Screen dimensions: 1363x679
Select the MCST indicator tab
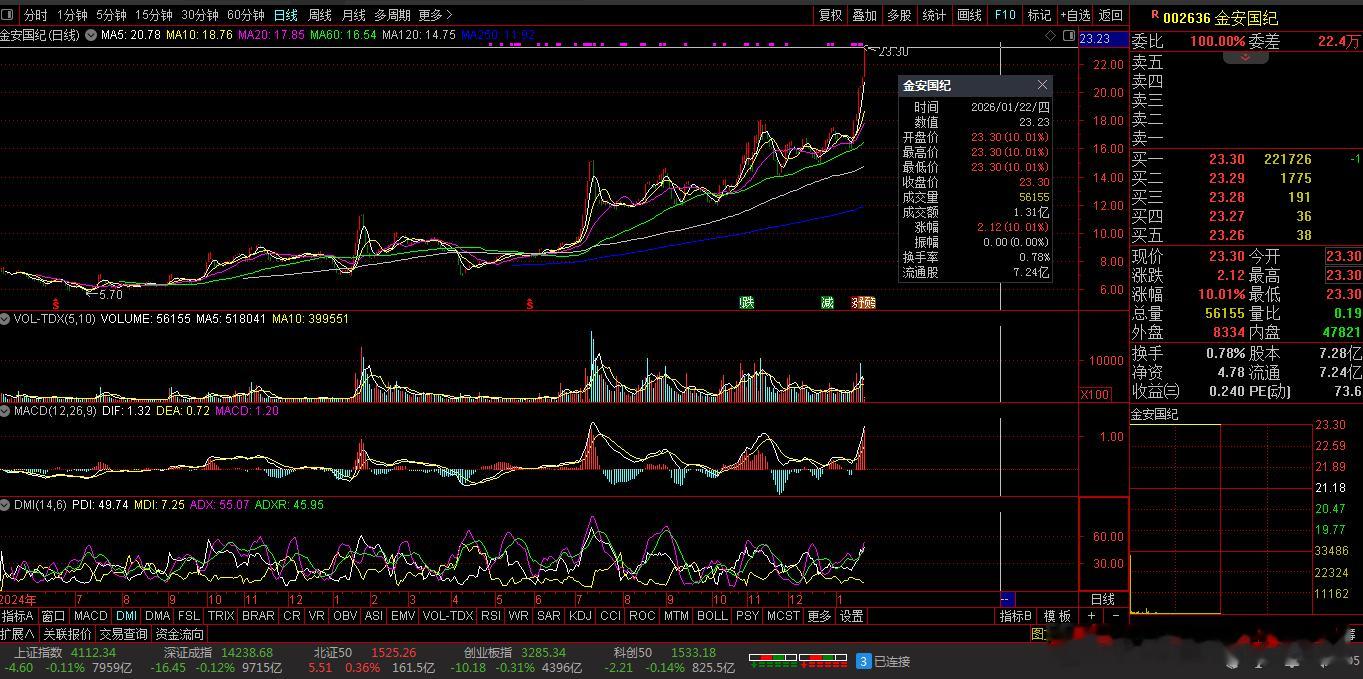(x=783, y=616)
